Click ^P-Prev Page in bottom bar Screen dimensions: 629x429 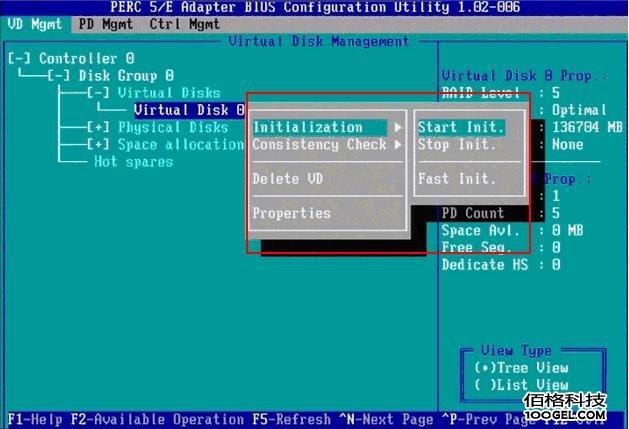(489, 419)
